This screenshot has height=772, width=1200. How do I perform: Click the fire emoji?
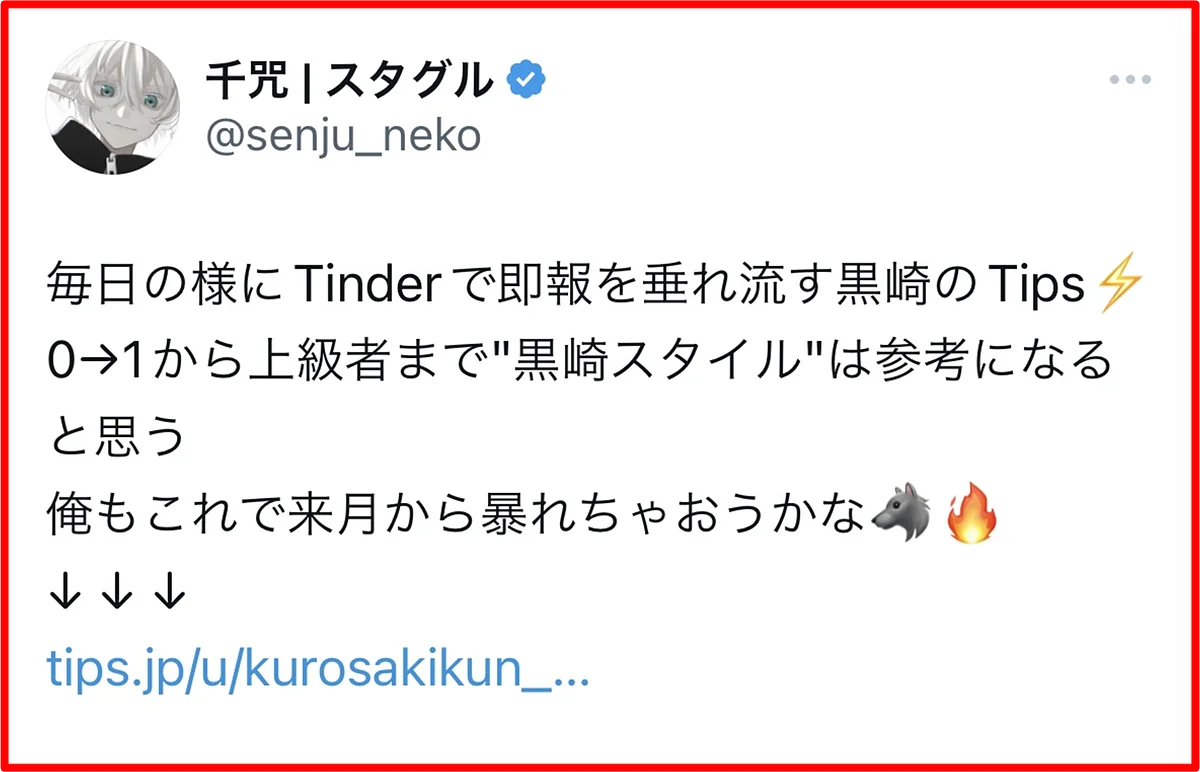click(x=969, y=518)
